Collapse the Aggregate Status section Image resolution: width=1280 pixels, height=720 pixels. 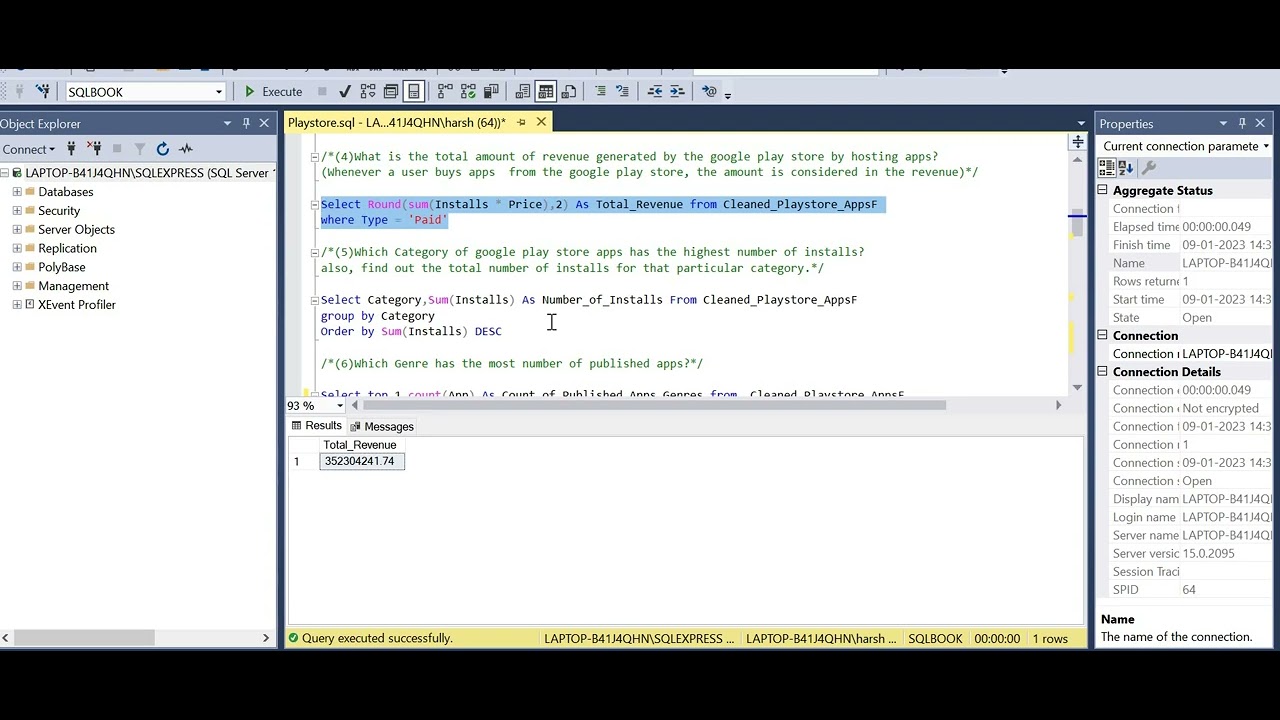[1104, 190]
